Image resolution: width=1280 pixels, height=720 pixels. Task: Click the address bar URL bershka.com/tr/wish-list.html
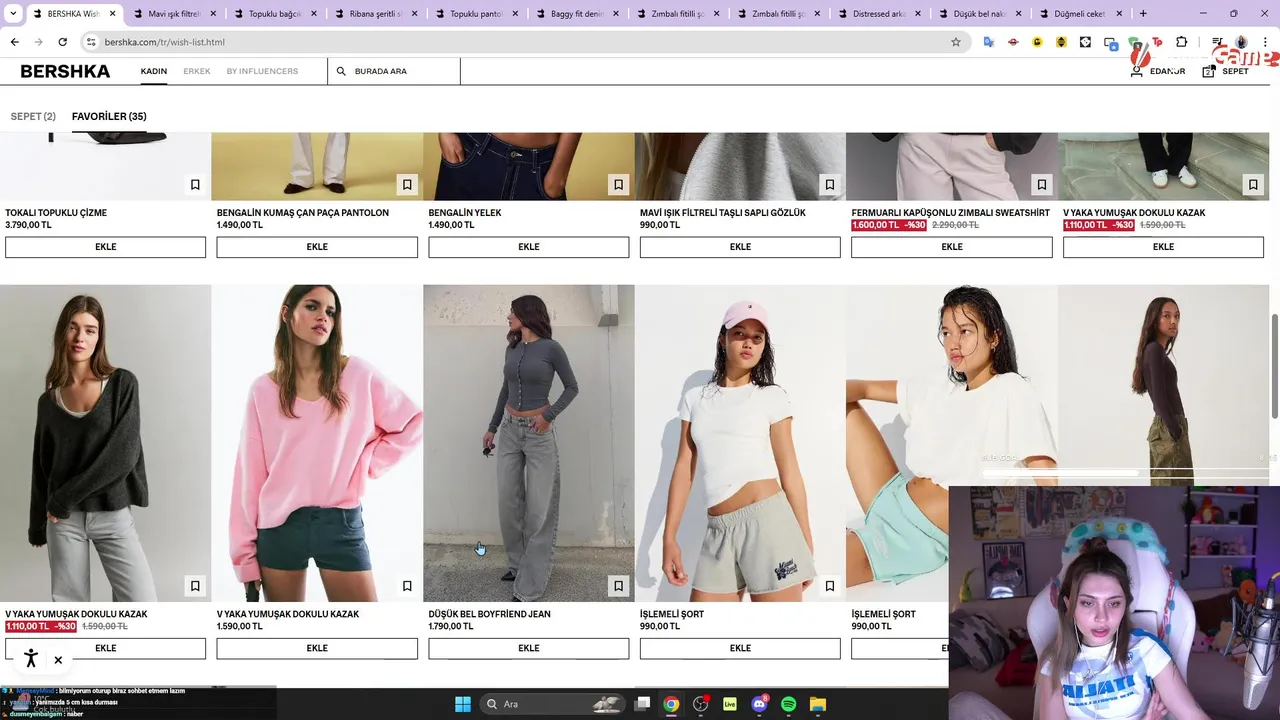tap(164, 42)
